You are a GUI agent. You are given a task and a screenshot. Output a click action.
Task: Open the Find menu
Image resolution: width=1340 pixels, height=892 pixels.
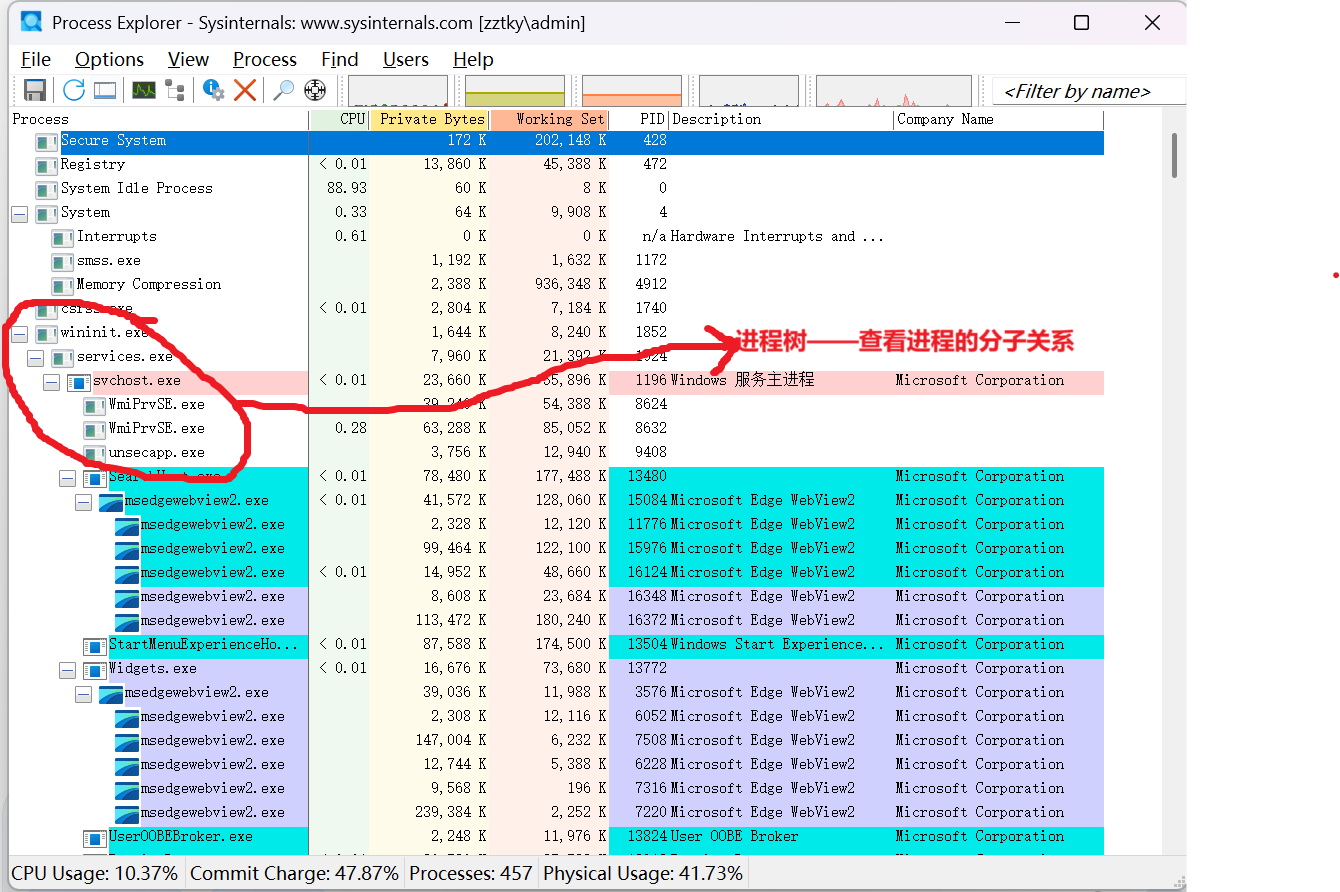340,60
